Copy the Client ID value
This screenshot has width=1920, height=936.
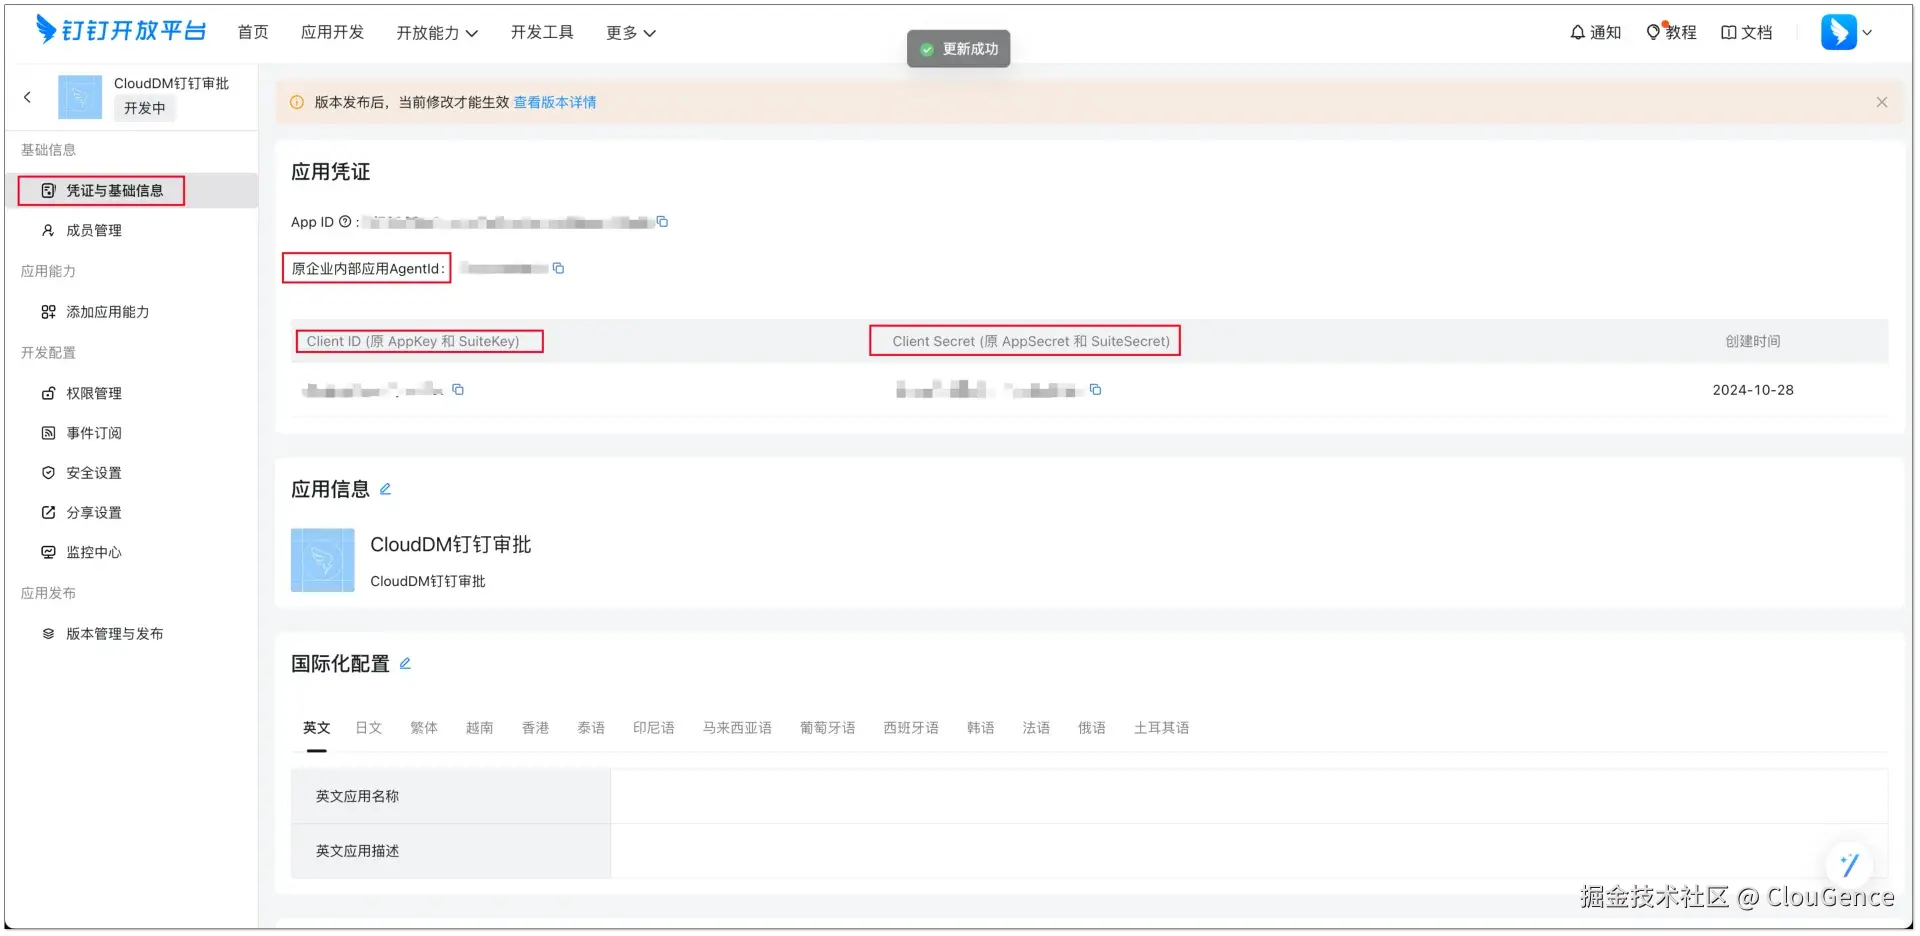coord(458,389)
